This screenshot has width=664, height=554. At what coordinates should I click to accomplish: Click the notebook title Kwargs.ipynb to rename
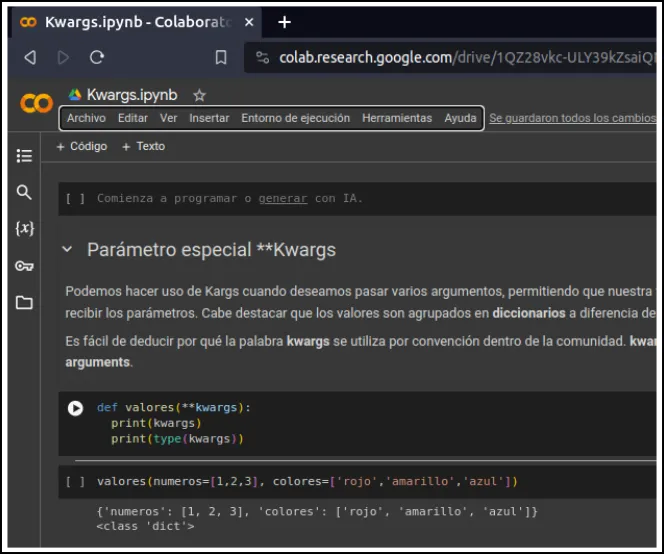(x=132, y=95)
